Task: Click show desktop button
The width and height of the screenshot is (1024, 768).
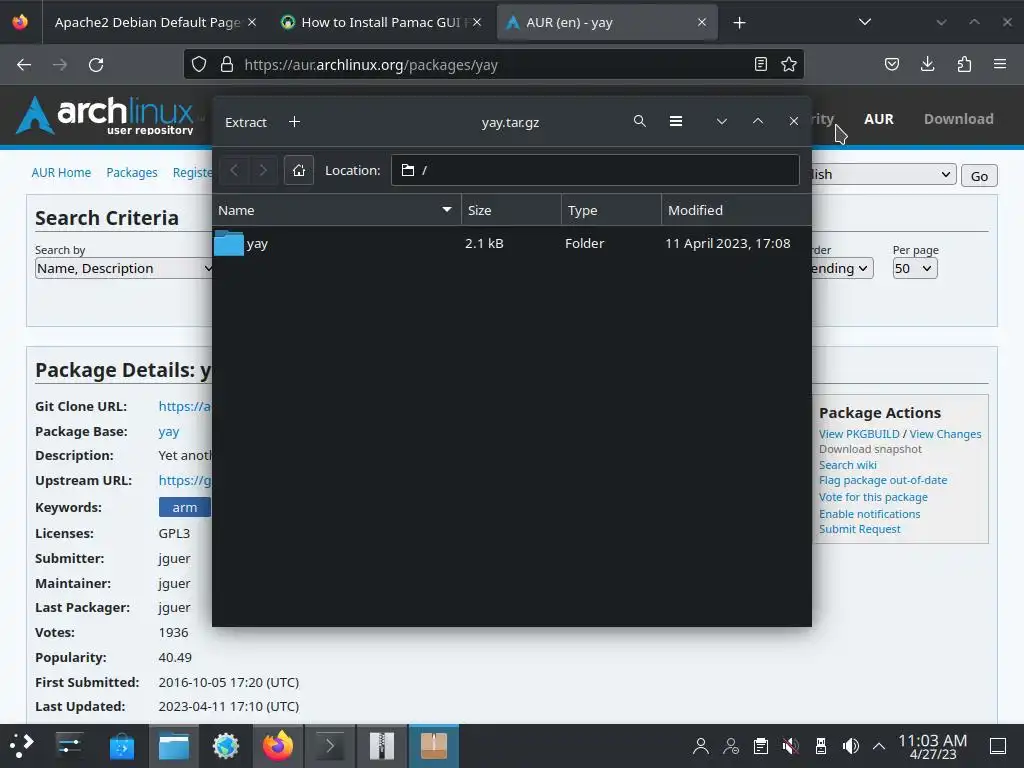Action: pos(998,746)
